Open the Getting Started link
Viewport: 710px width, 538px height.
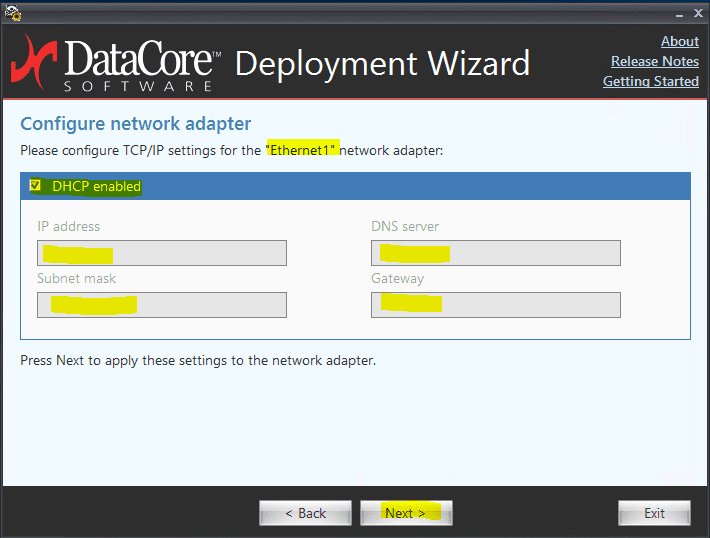(650, 81)
